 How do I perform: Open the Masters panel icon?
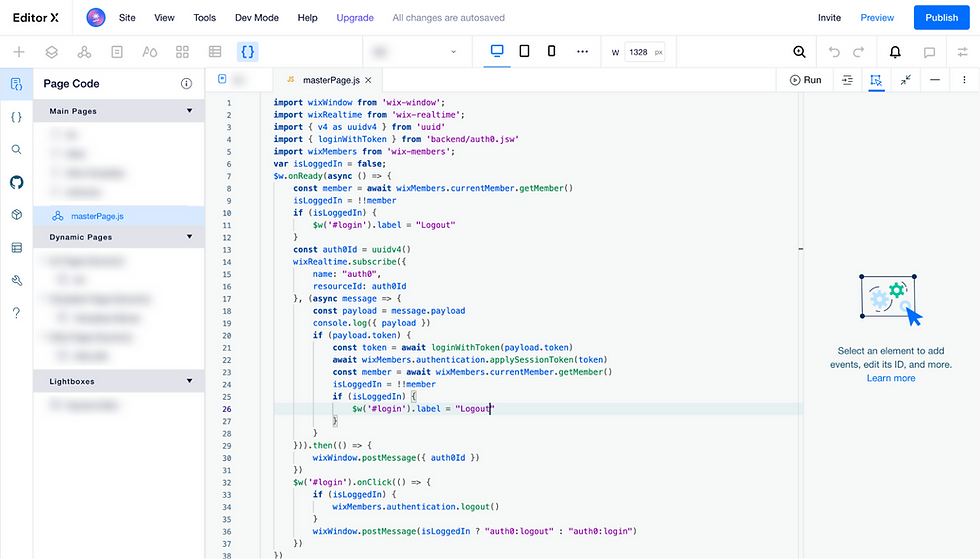click(84, 52)
